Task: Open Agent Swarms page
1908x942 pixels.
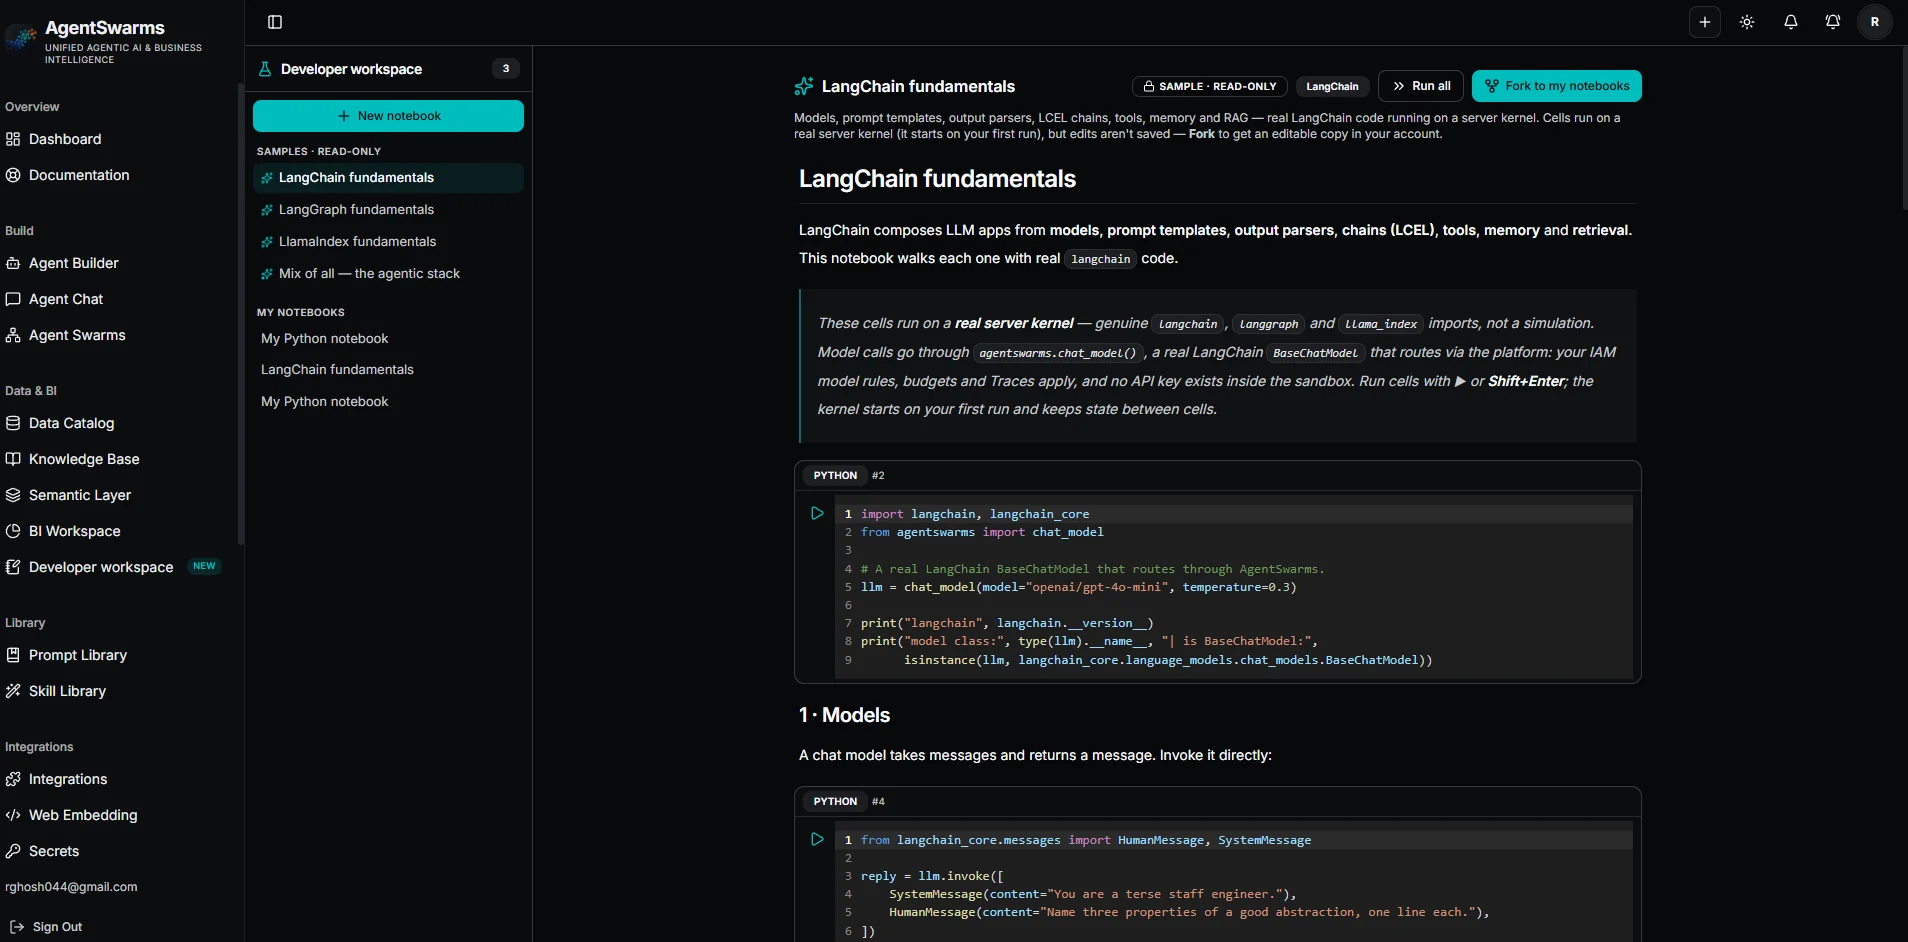Action: coord(77,335)
